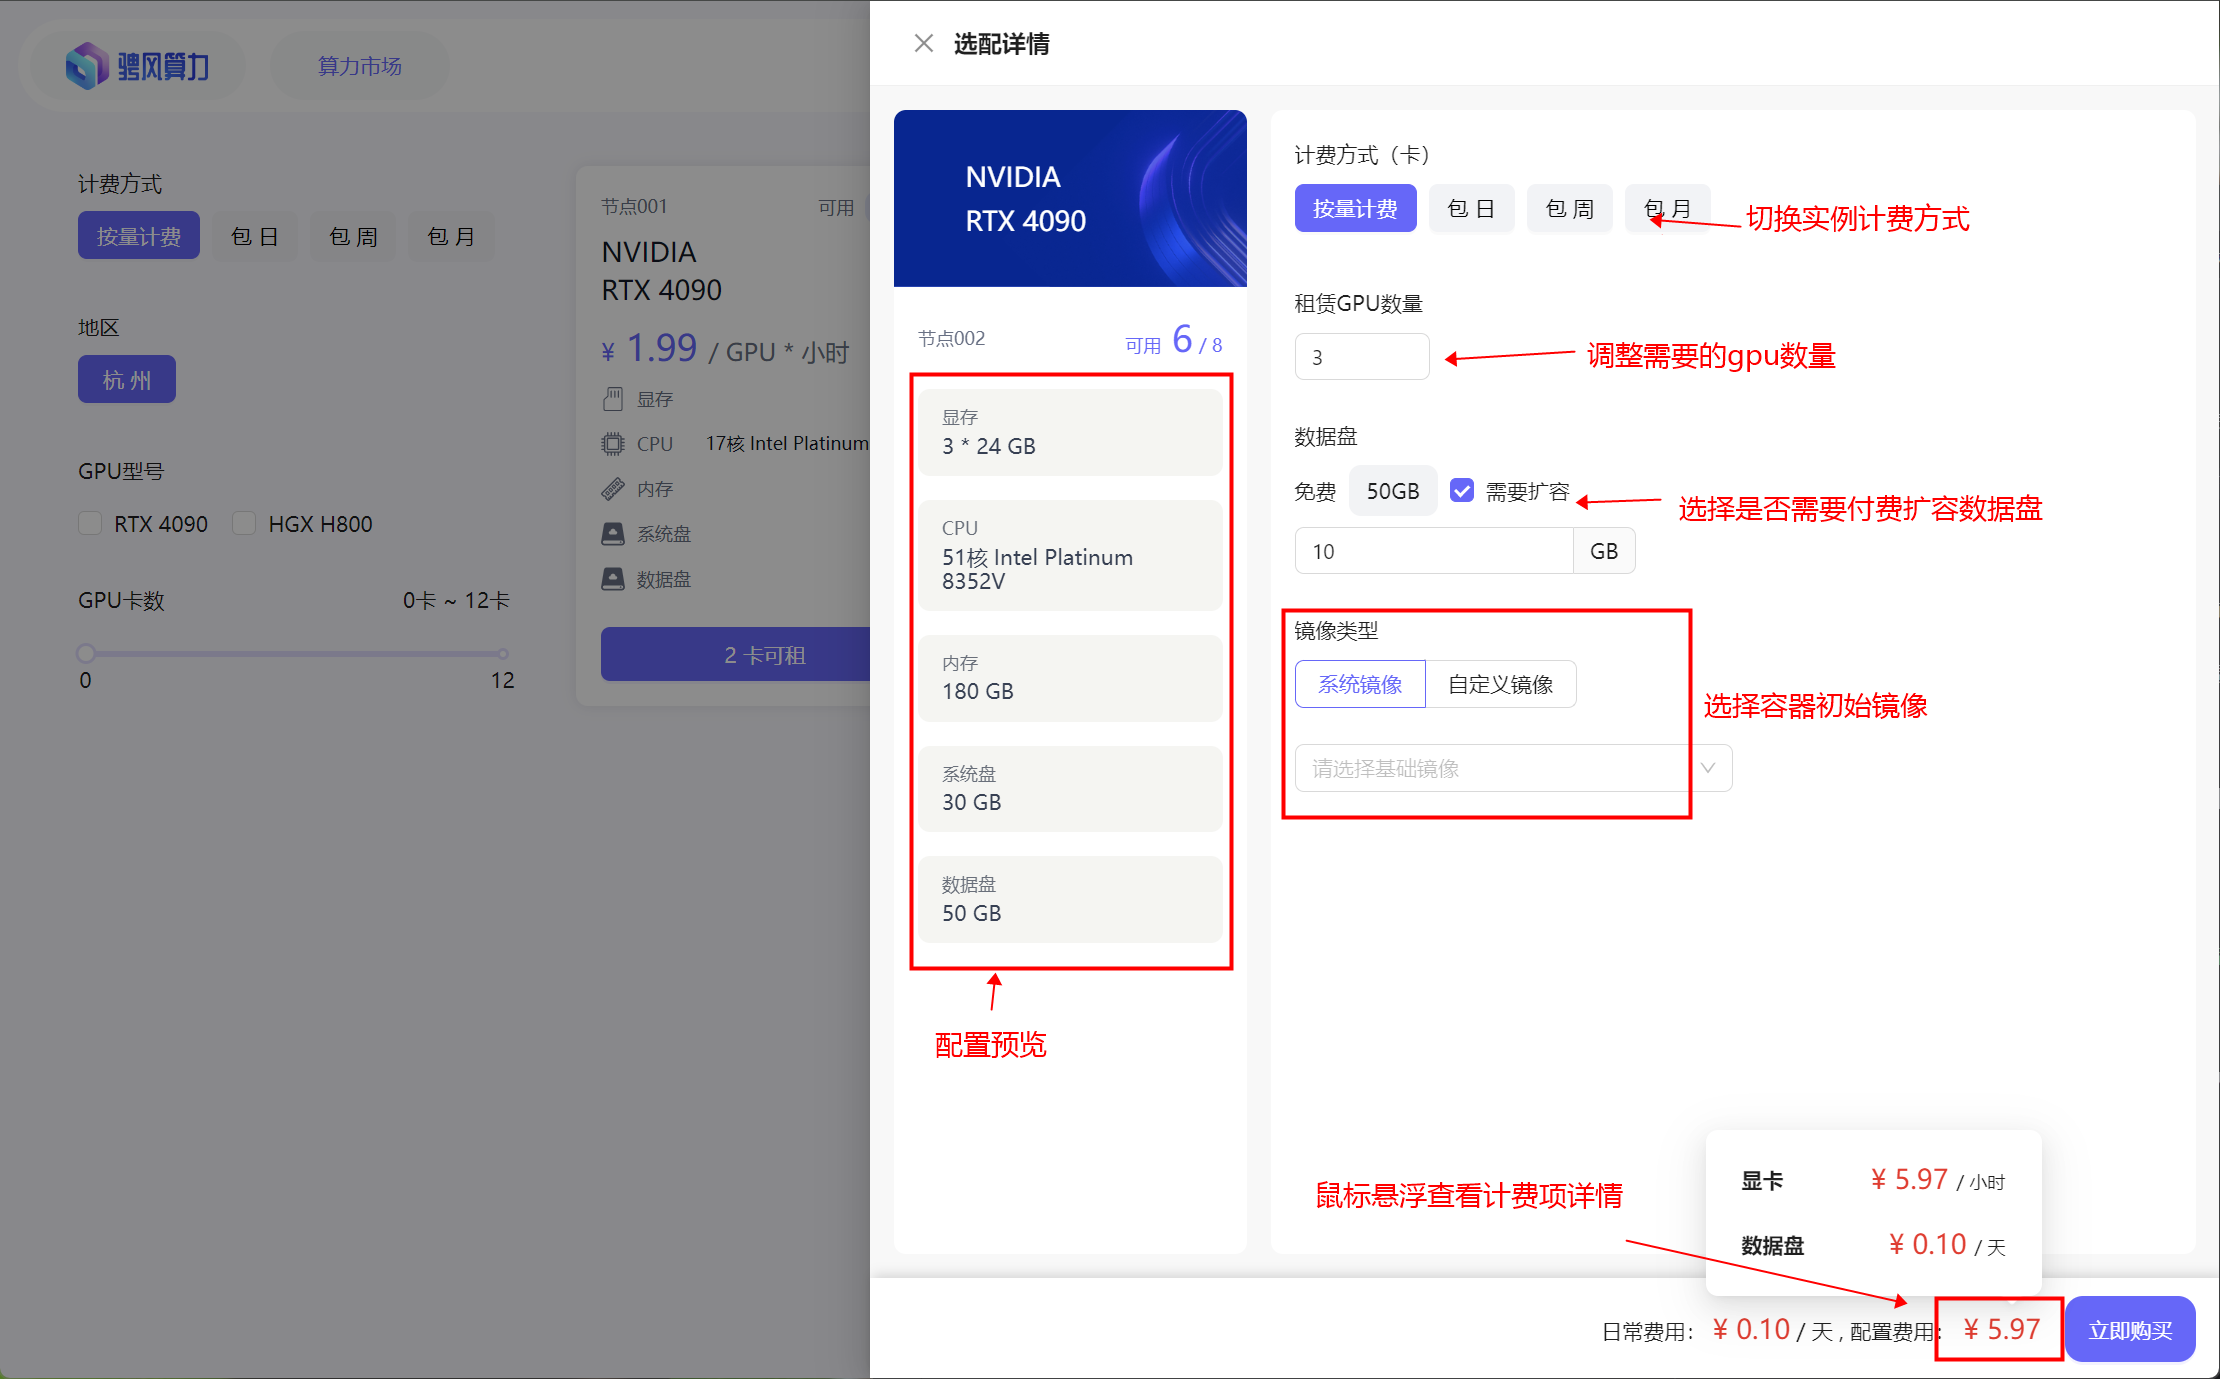Click the 数据盘 disk icon in node001 card
2220x1379 pixels.
click(613, 579)
